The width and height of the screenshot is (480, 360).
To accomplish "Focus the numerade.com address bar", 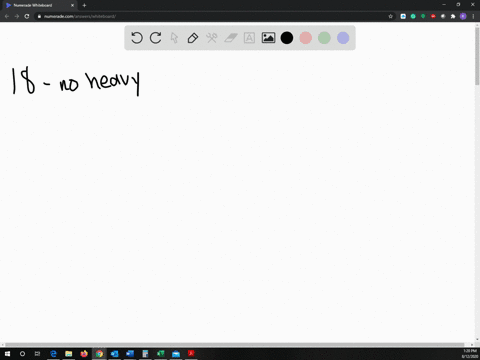I will (x=213, y=16).
